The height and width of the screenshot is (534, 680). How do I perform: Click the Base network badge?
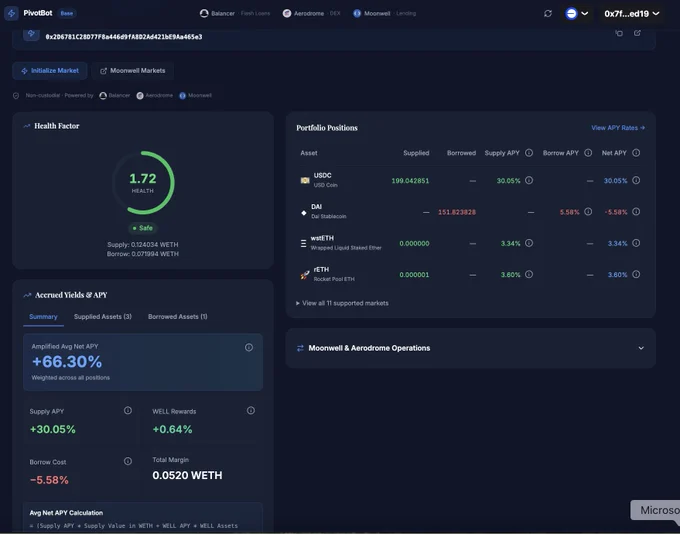67,13
